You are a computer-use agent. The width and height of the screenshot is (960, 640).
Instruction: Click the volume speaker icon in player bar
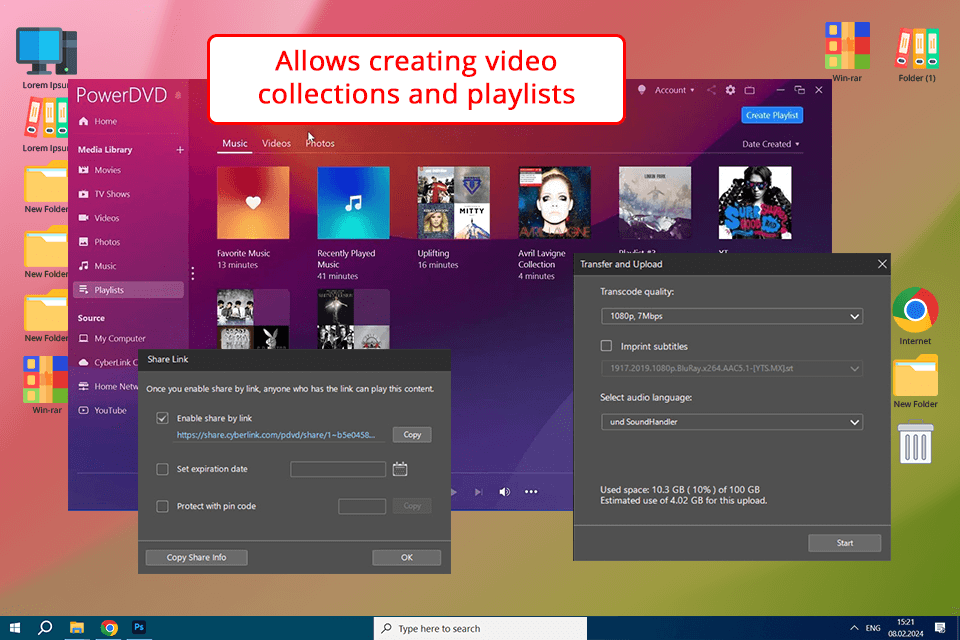(505, 492)
